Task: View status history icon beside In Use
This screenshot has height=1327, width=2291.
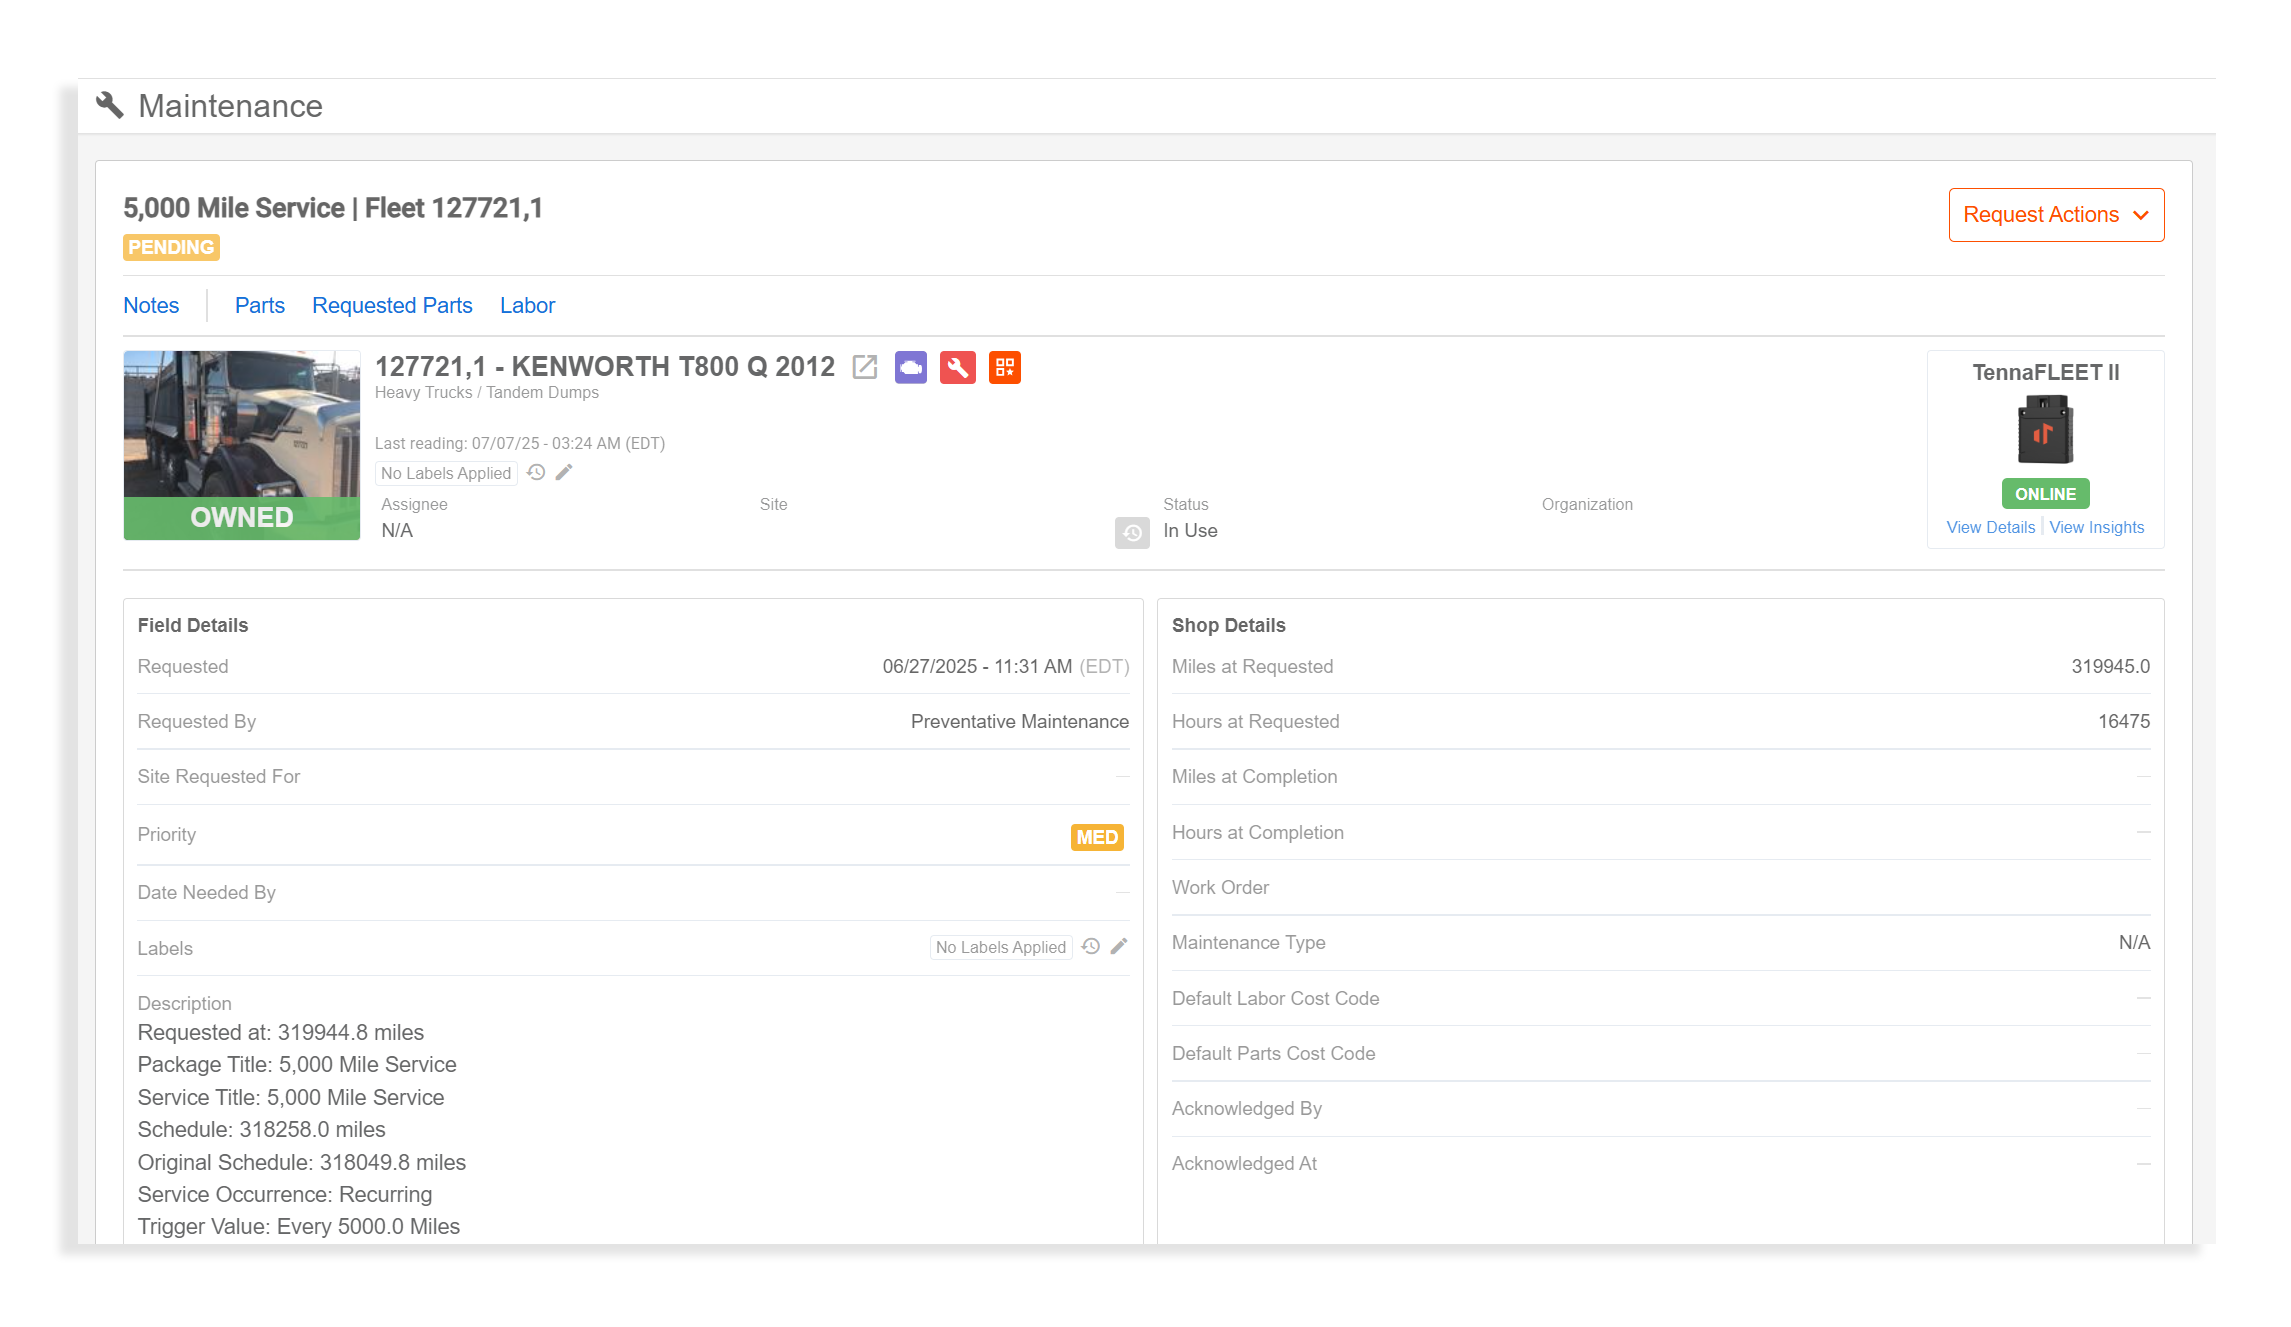Action: pyautogui.click(x=1132, y=533)
